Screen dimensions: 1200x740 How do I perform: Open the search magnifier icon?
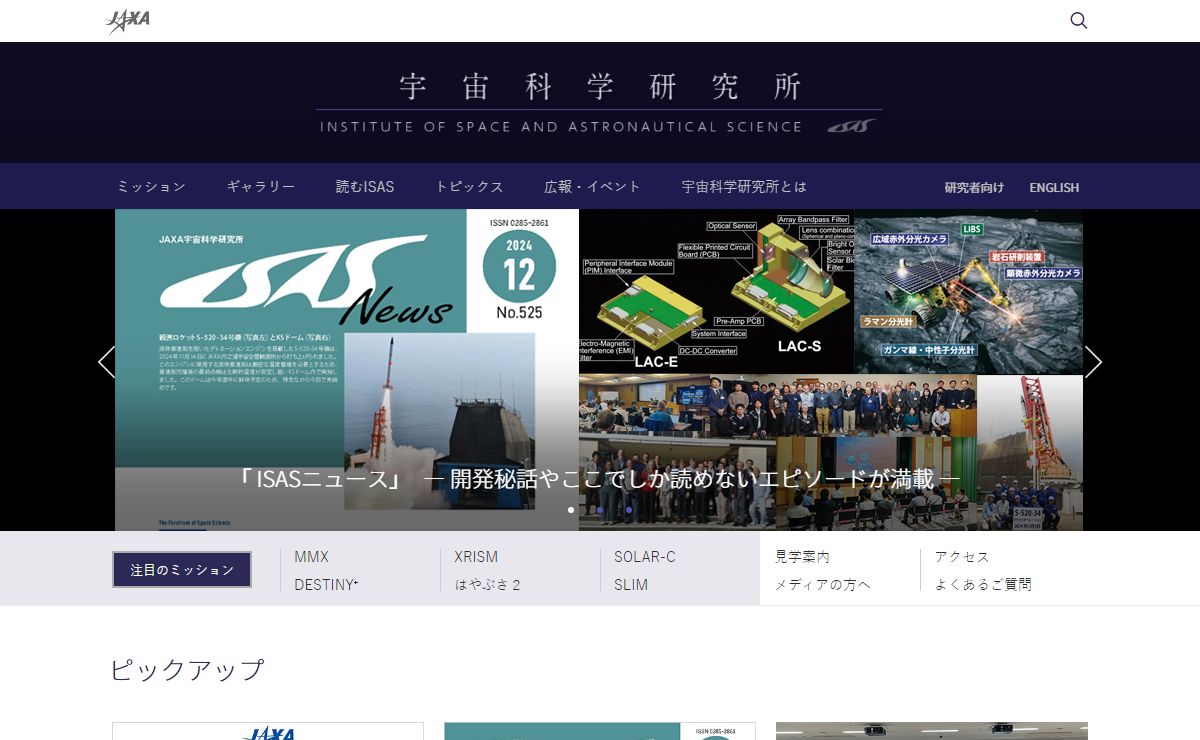tap(1078, 20)
